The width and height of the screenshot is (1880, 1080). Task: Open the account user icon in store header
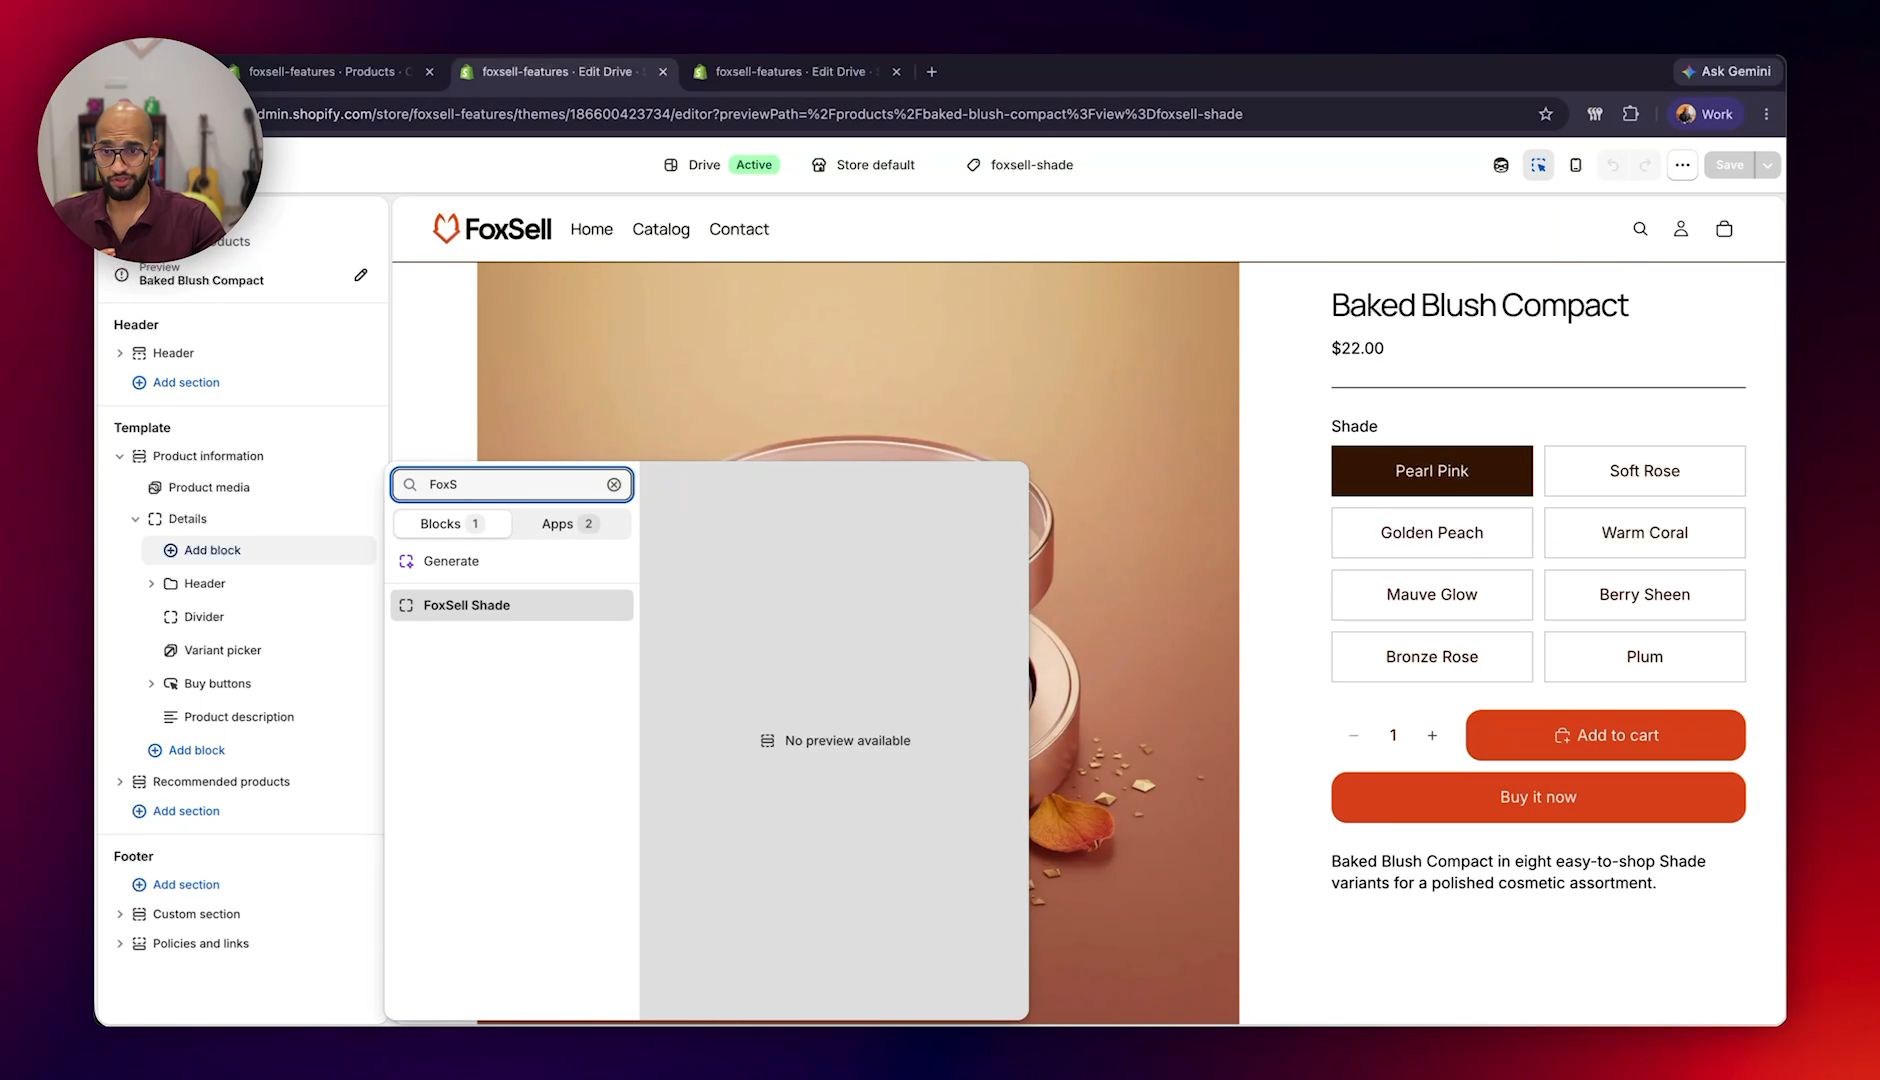point(1681,229)
